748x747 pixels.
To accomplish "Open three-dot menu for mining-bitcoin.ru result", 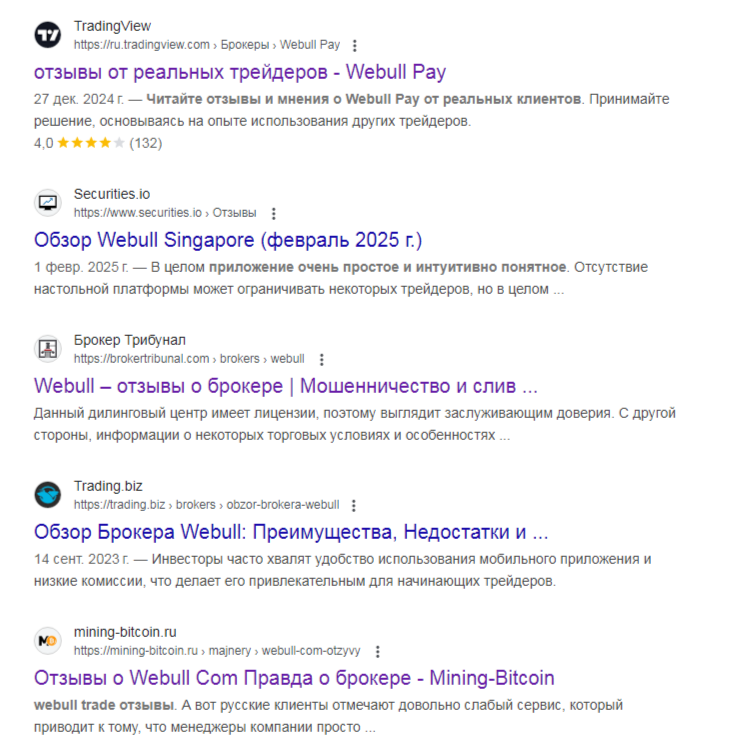I will (x=377, y=651).
